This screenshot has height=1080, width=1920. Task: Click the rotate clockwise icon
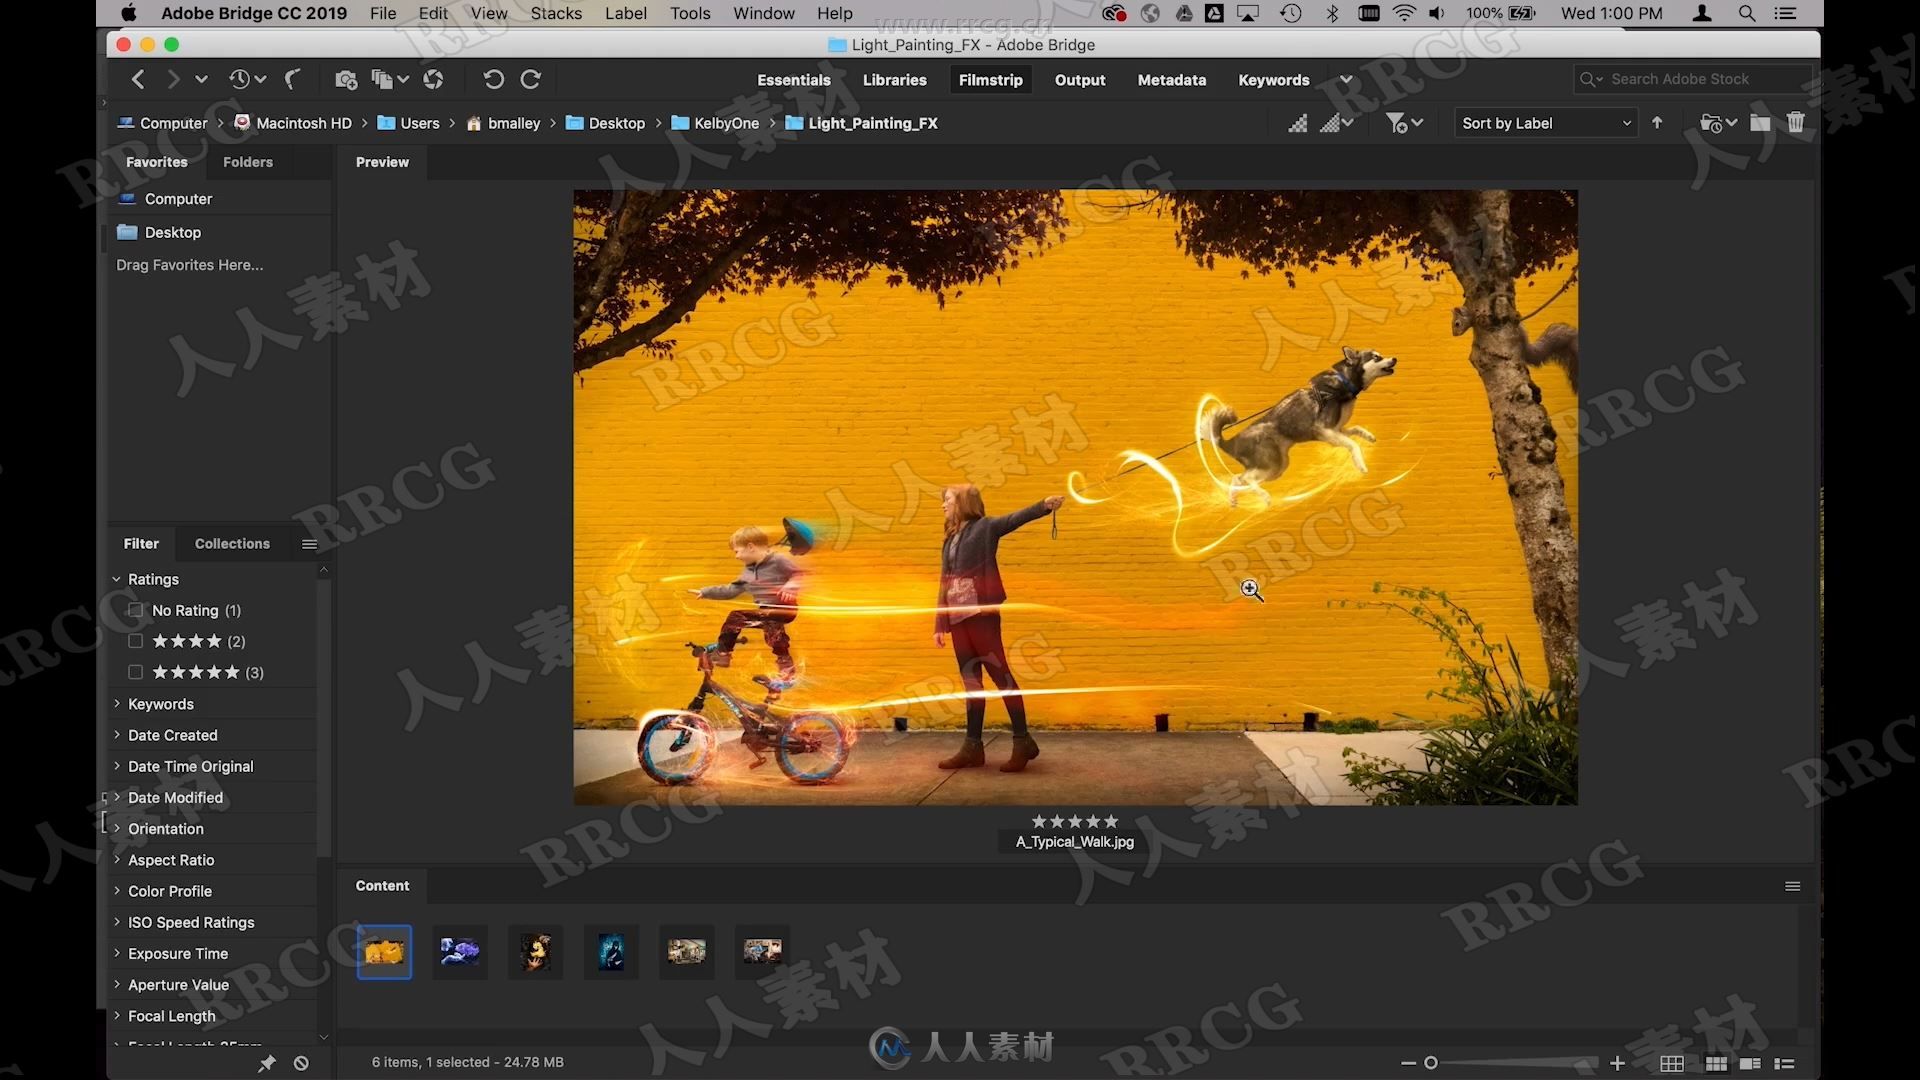529,79
